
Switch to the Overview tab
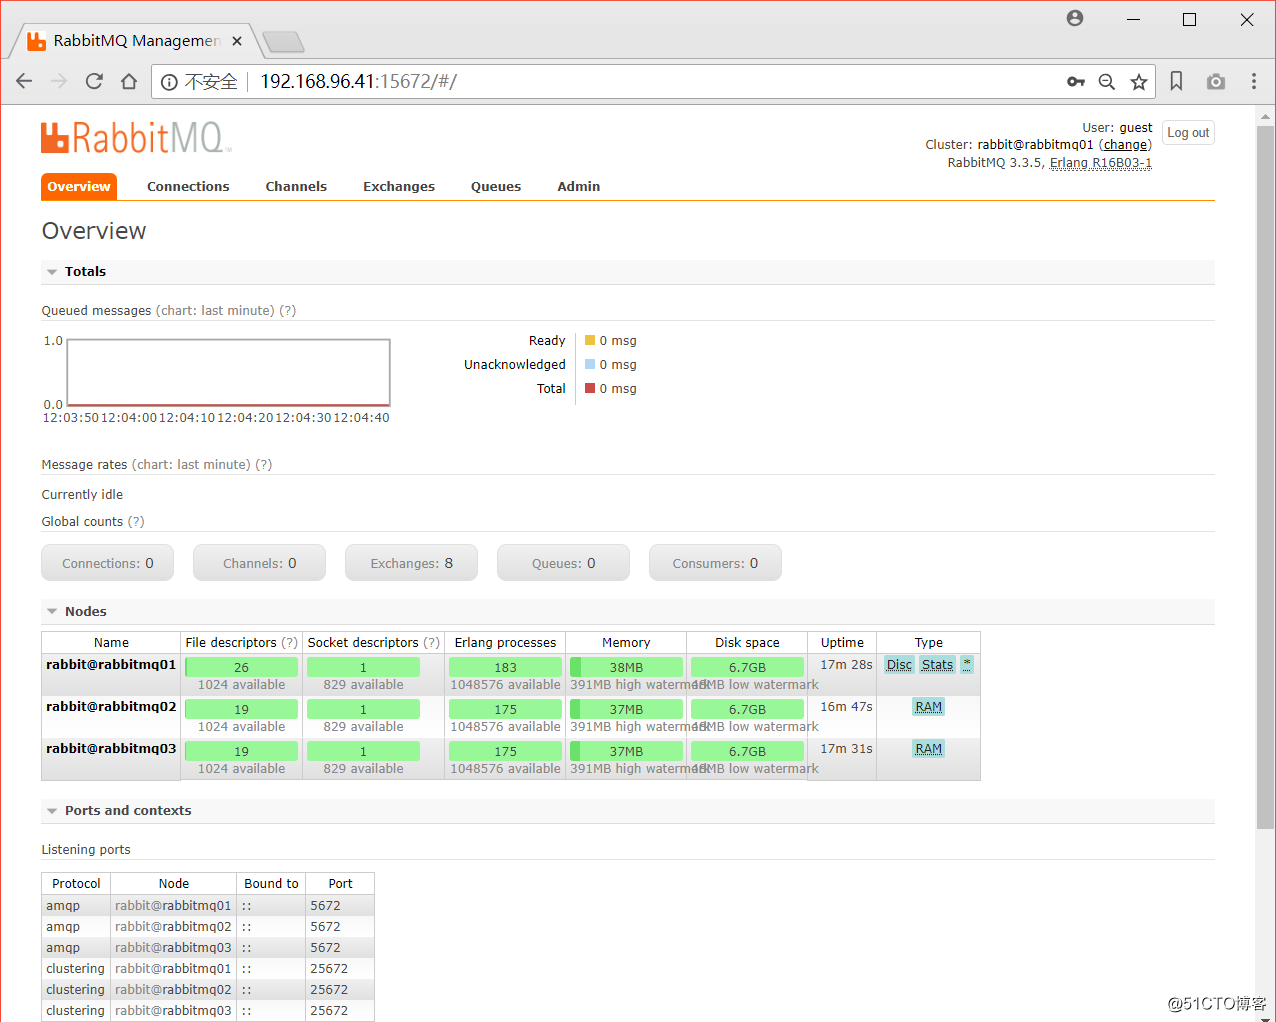click(79, 186)
